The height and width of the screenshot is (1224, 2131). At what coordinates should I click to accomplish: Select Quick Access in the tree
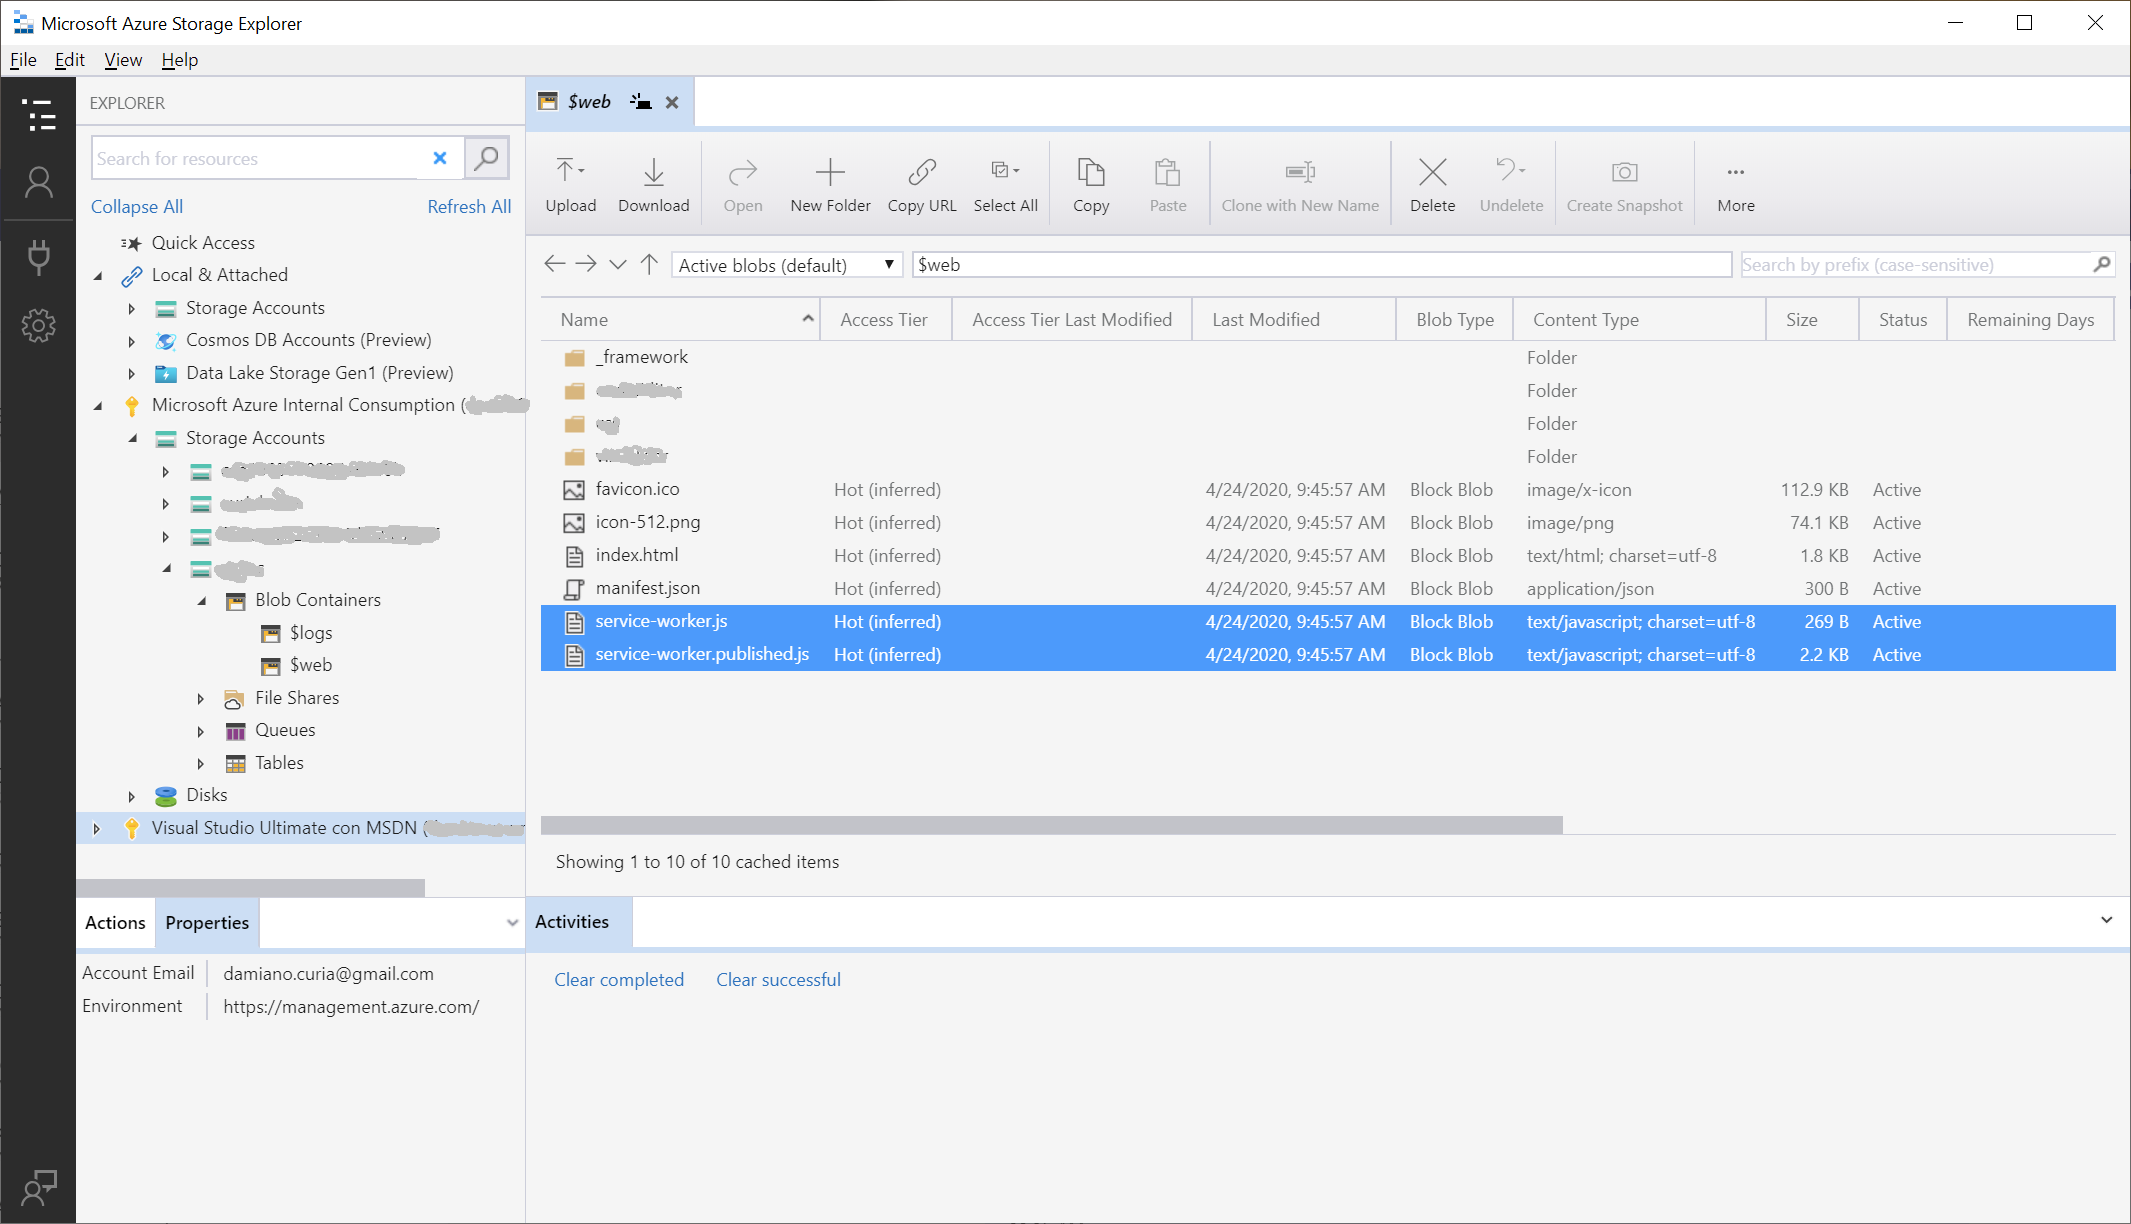click(x=203, y=242)
